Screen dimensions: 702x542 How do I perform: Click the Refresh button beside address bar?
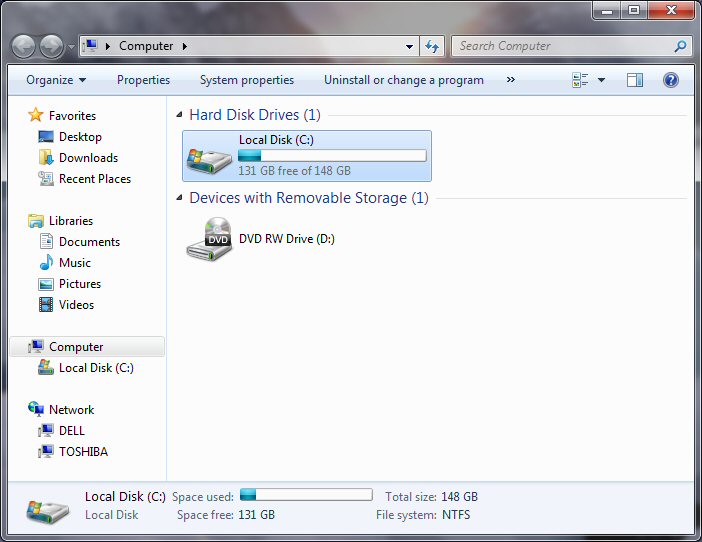(432, 46)
